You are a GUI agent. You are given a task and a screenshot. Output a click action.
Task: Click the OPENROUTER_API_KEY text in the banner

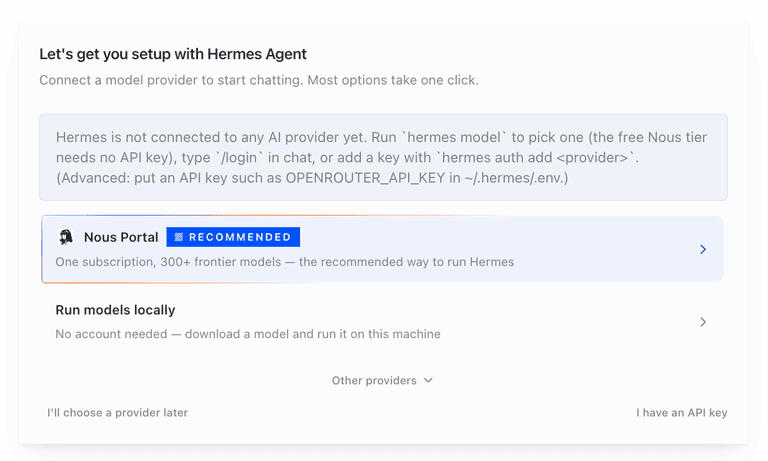(365, 178)
